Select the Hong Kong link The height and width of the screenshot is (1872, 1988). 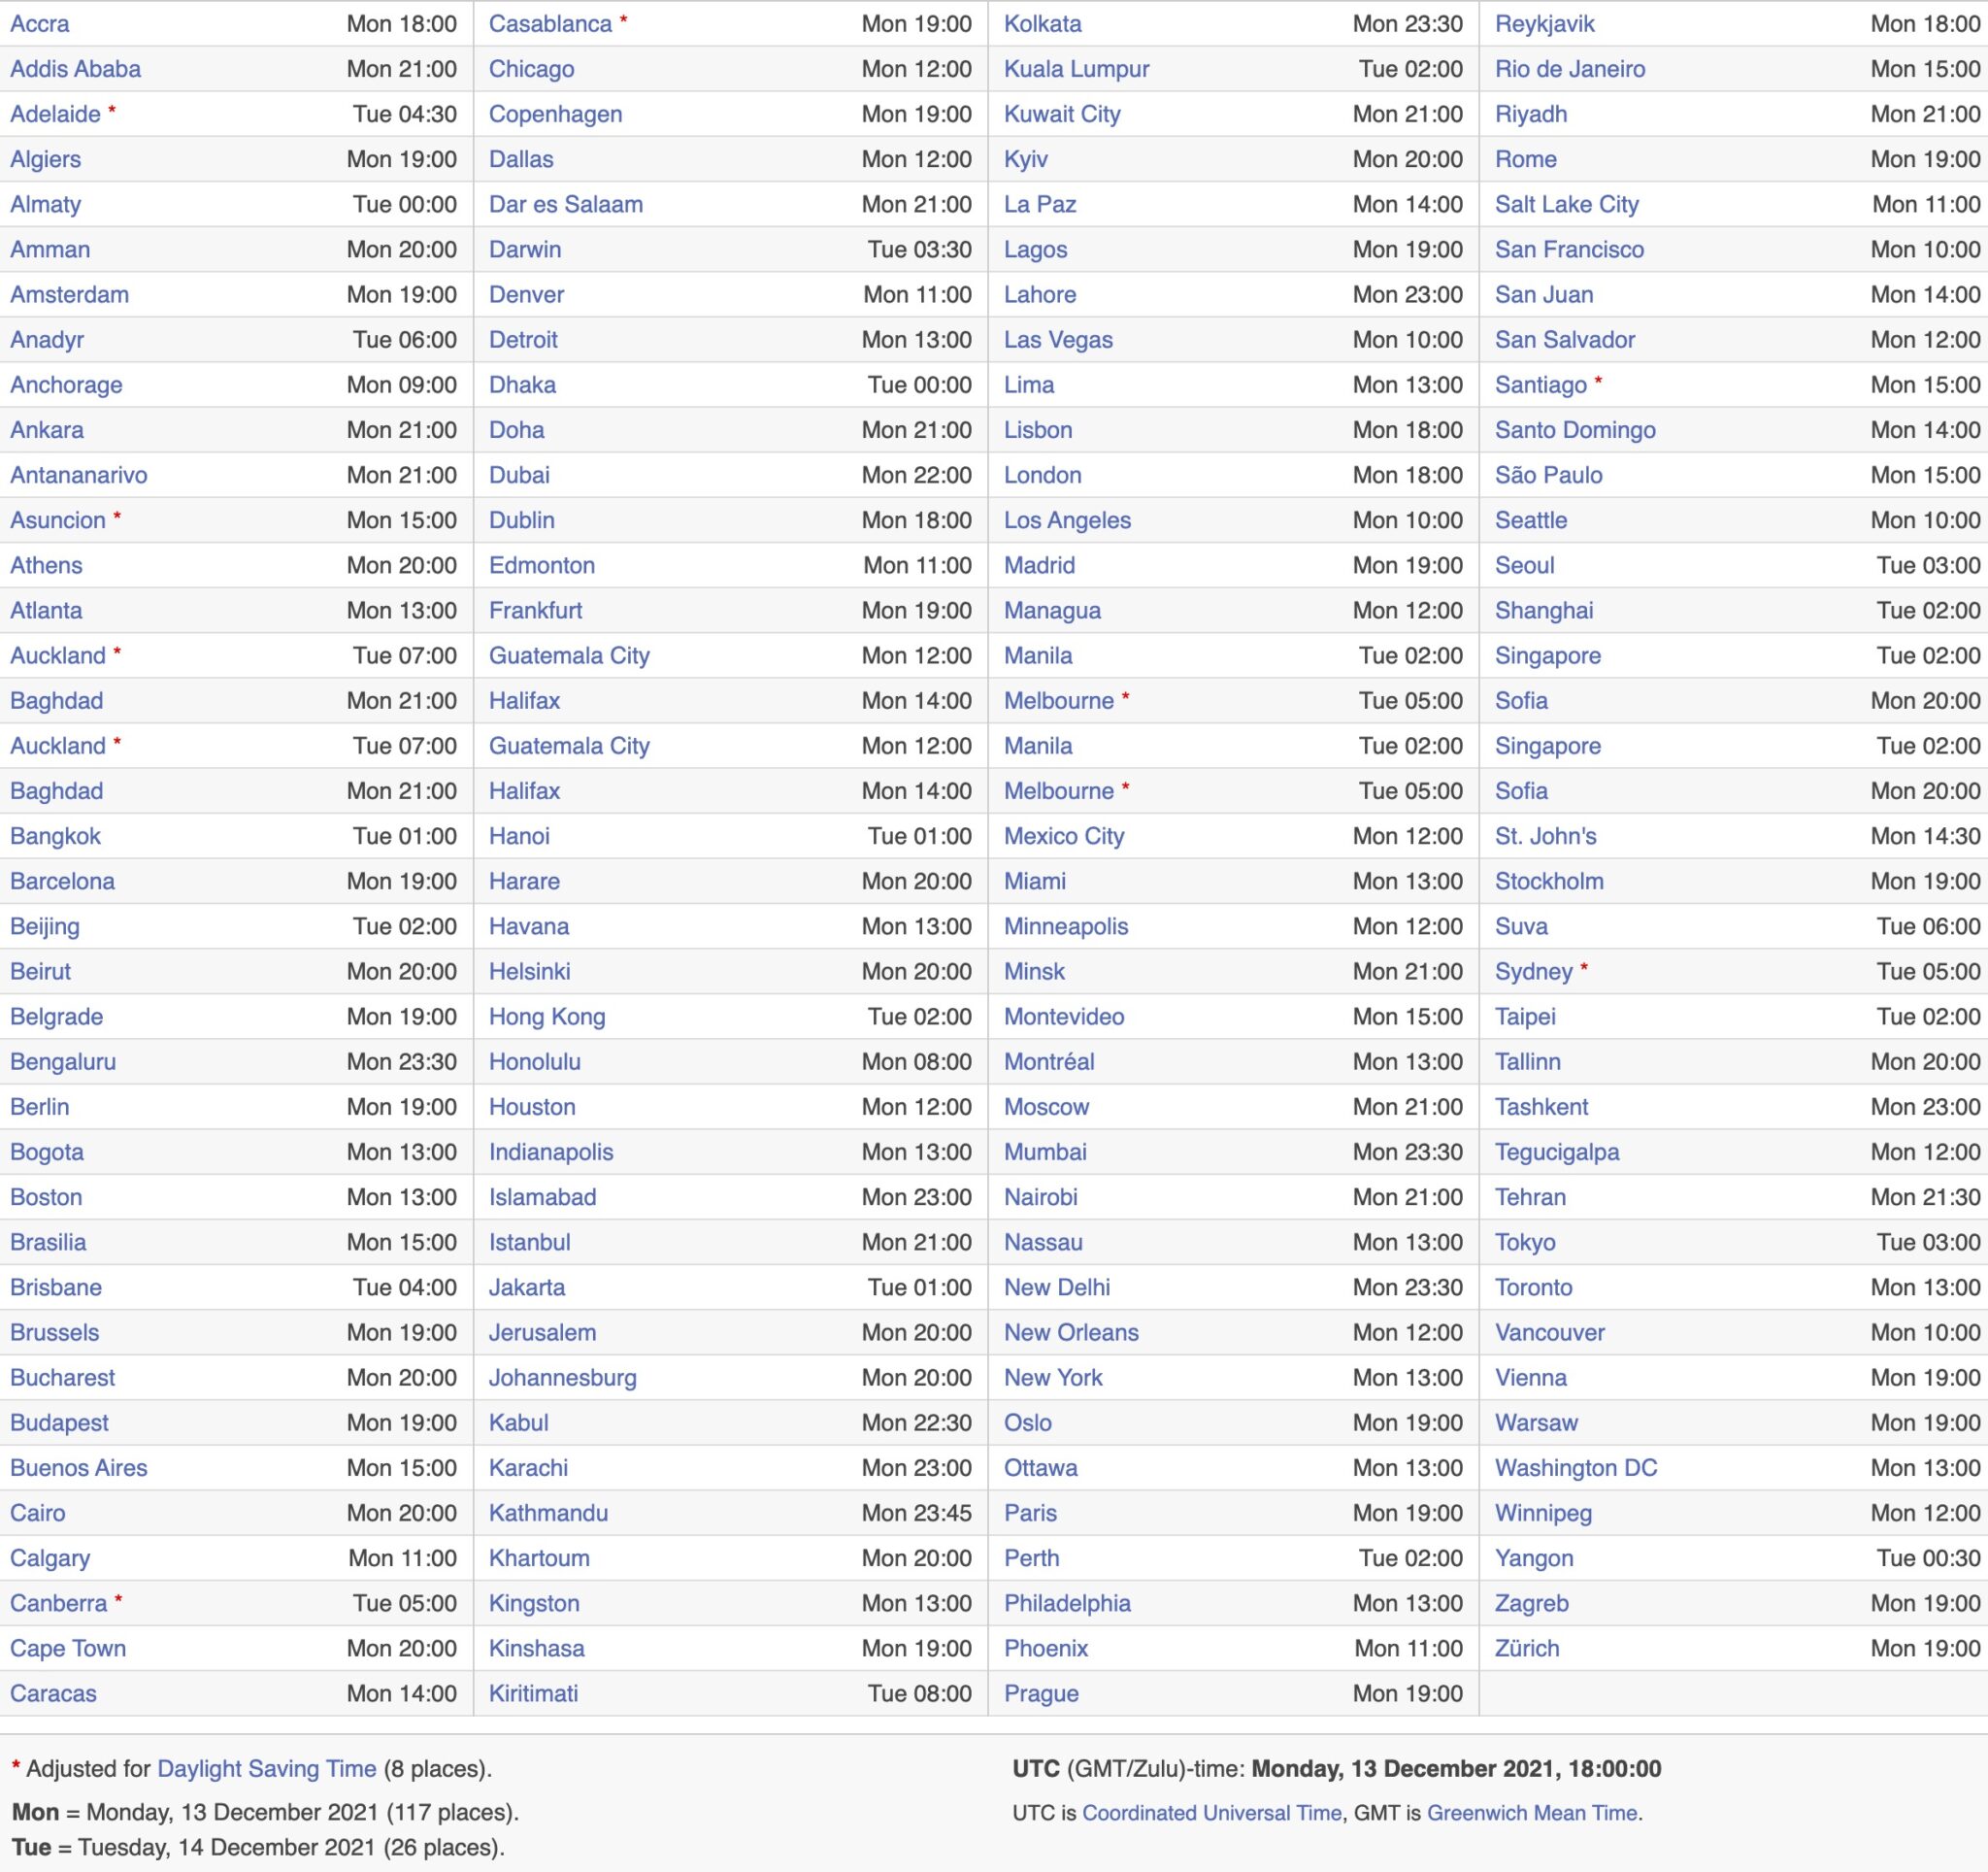546,1016
